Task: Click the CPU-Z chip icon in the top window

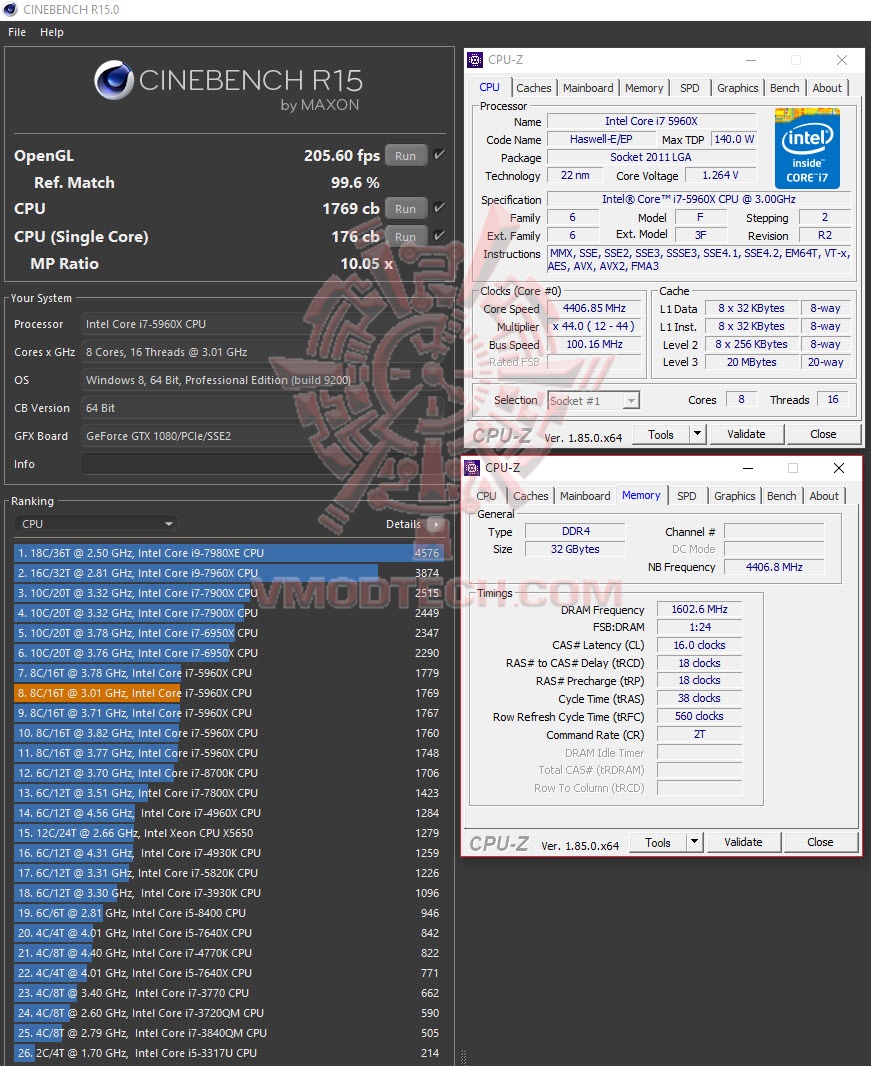Action: (475, 60)
